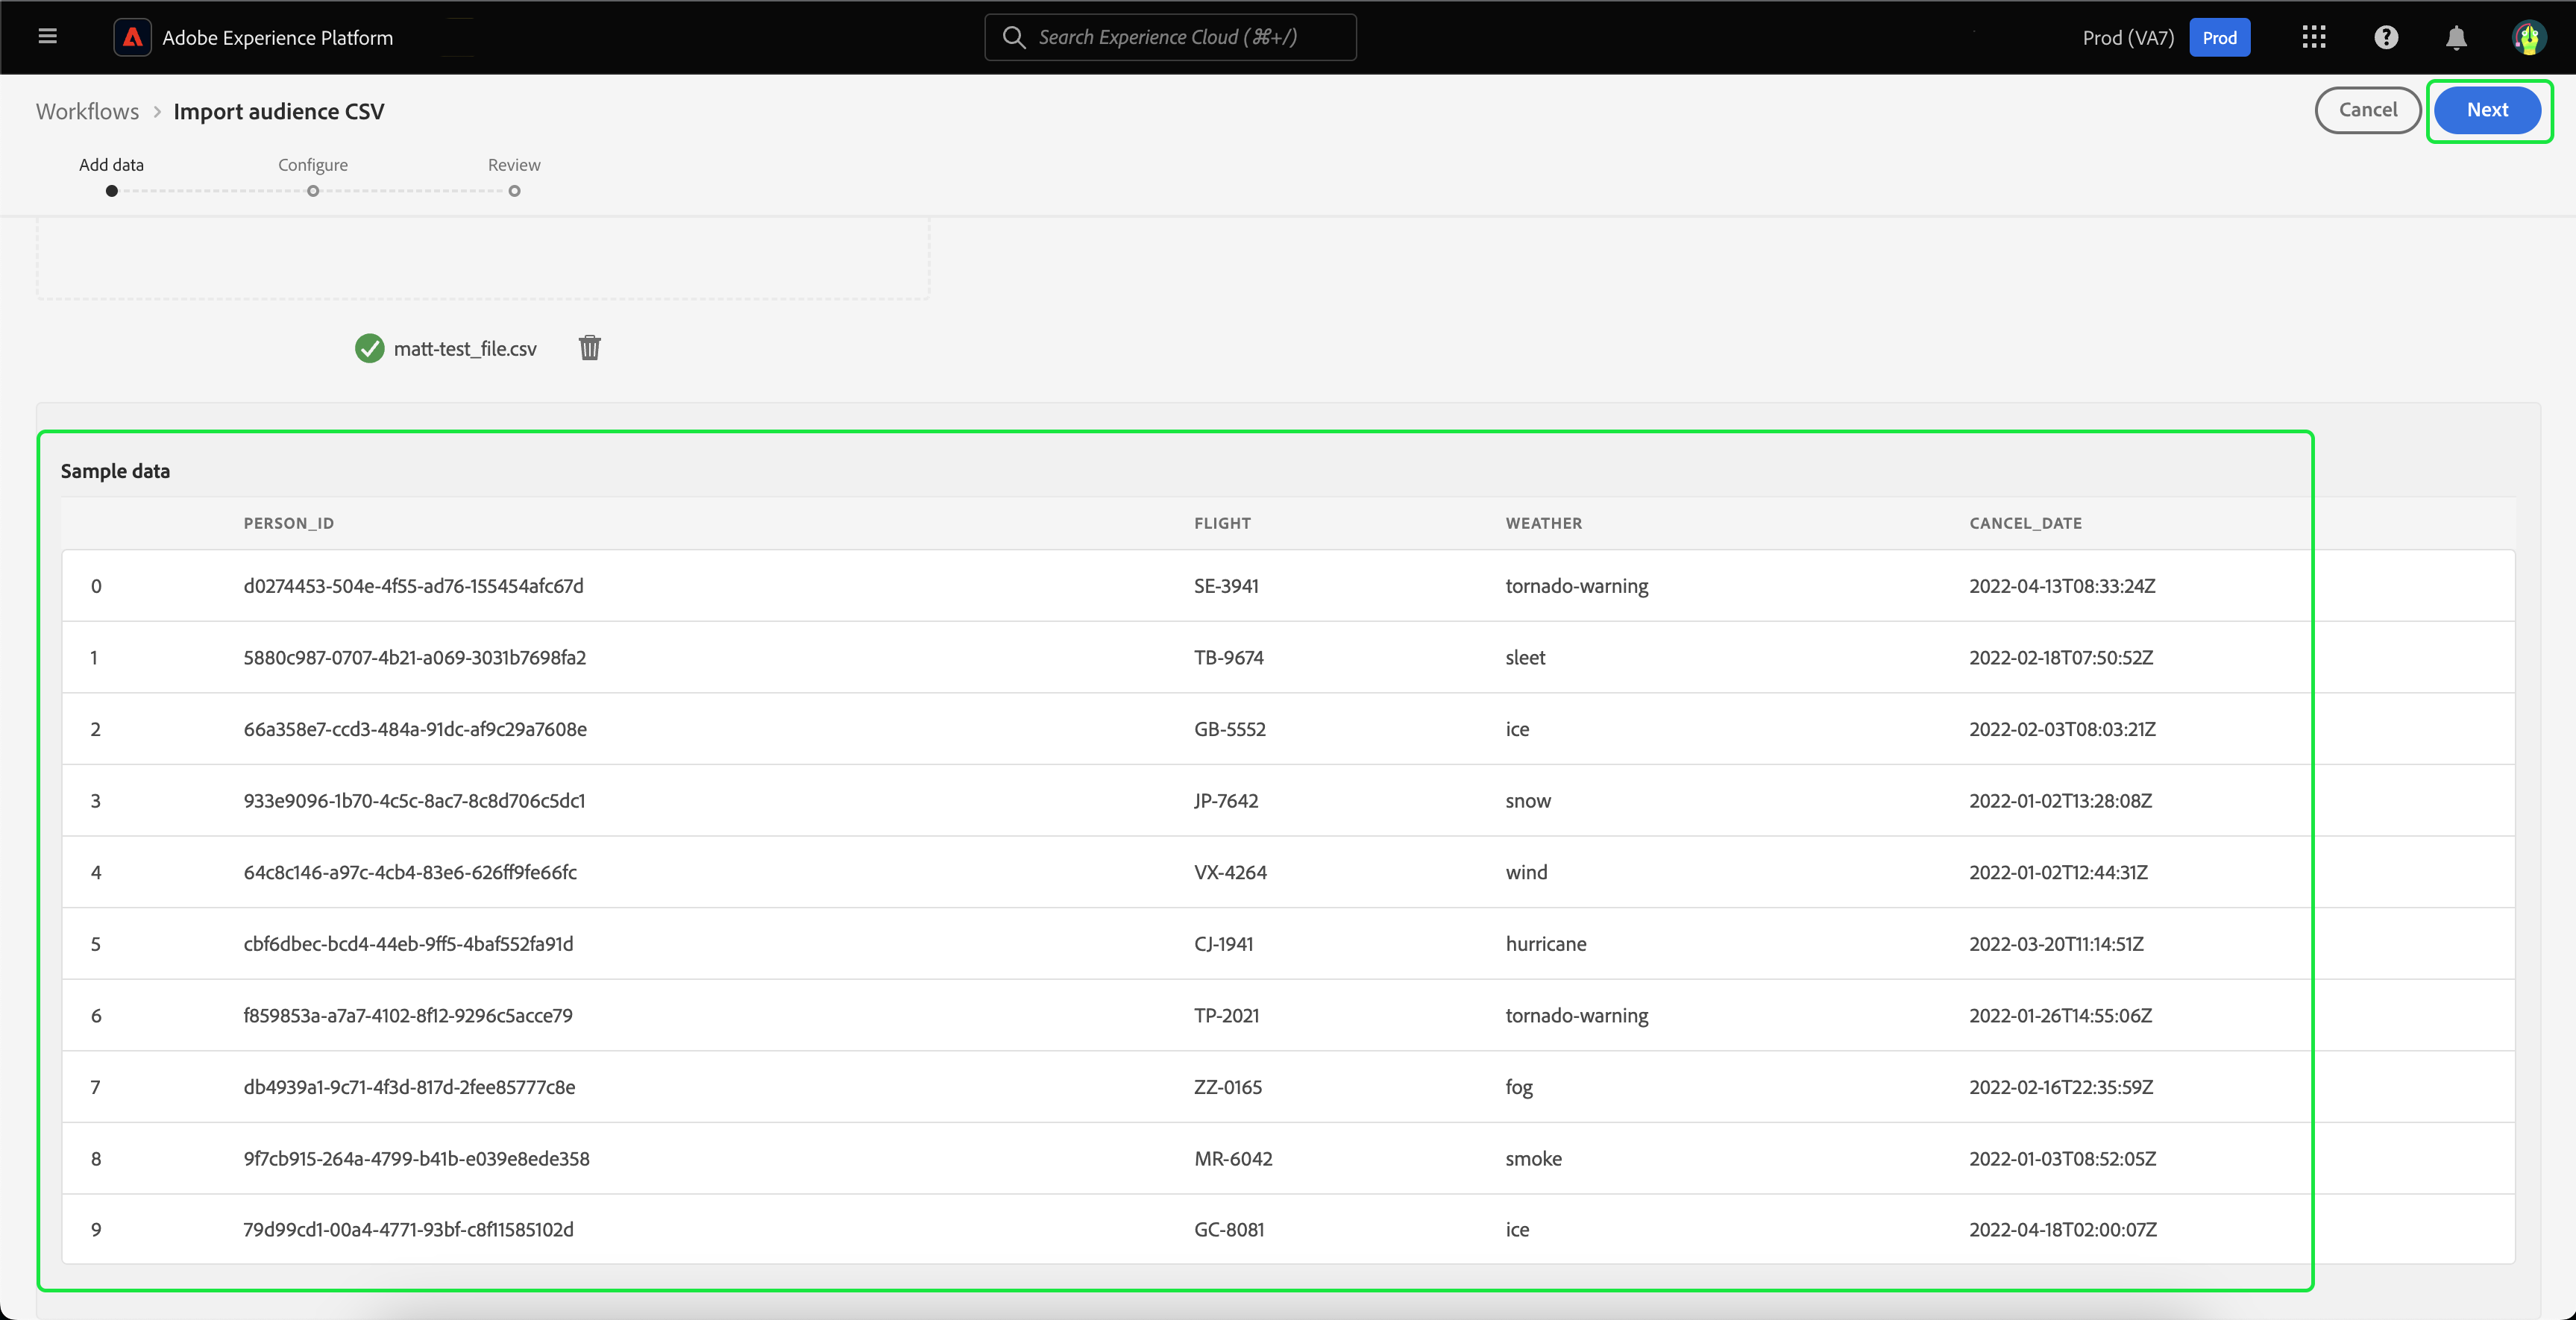Navigate to the Workflows breadcrumb link
This screenshot has height=1320, width=2576.
tap(87, 111)
